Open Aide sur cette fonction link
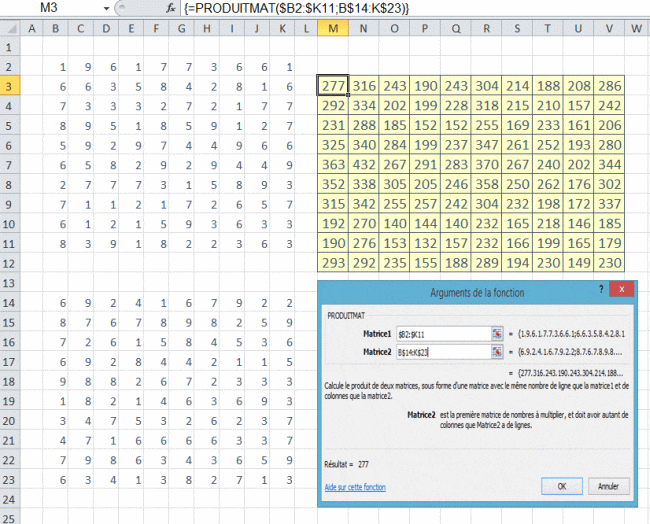Viewport: 650px width, 524px height. (355, 487)
